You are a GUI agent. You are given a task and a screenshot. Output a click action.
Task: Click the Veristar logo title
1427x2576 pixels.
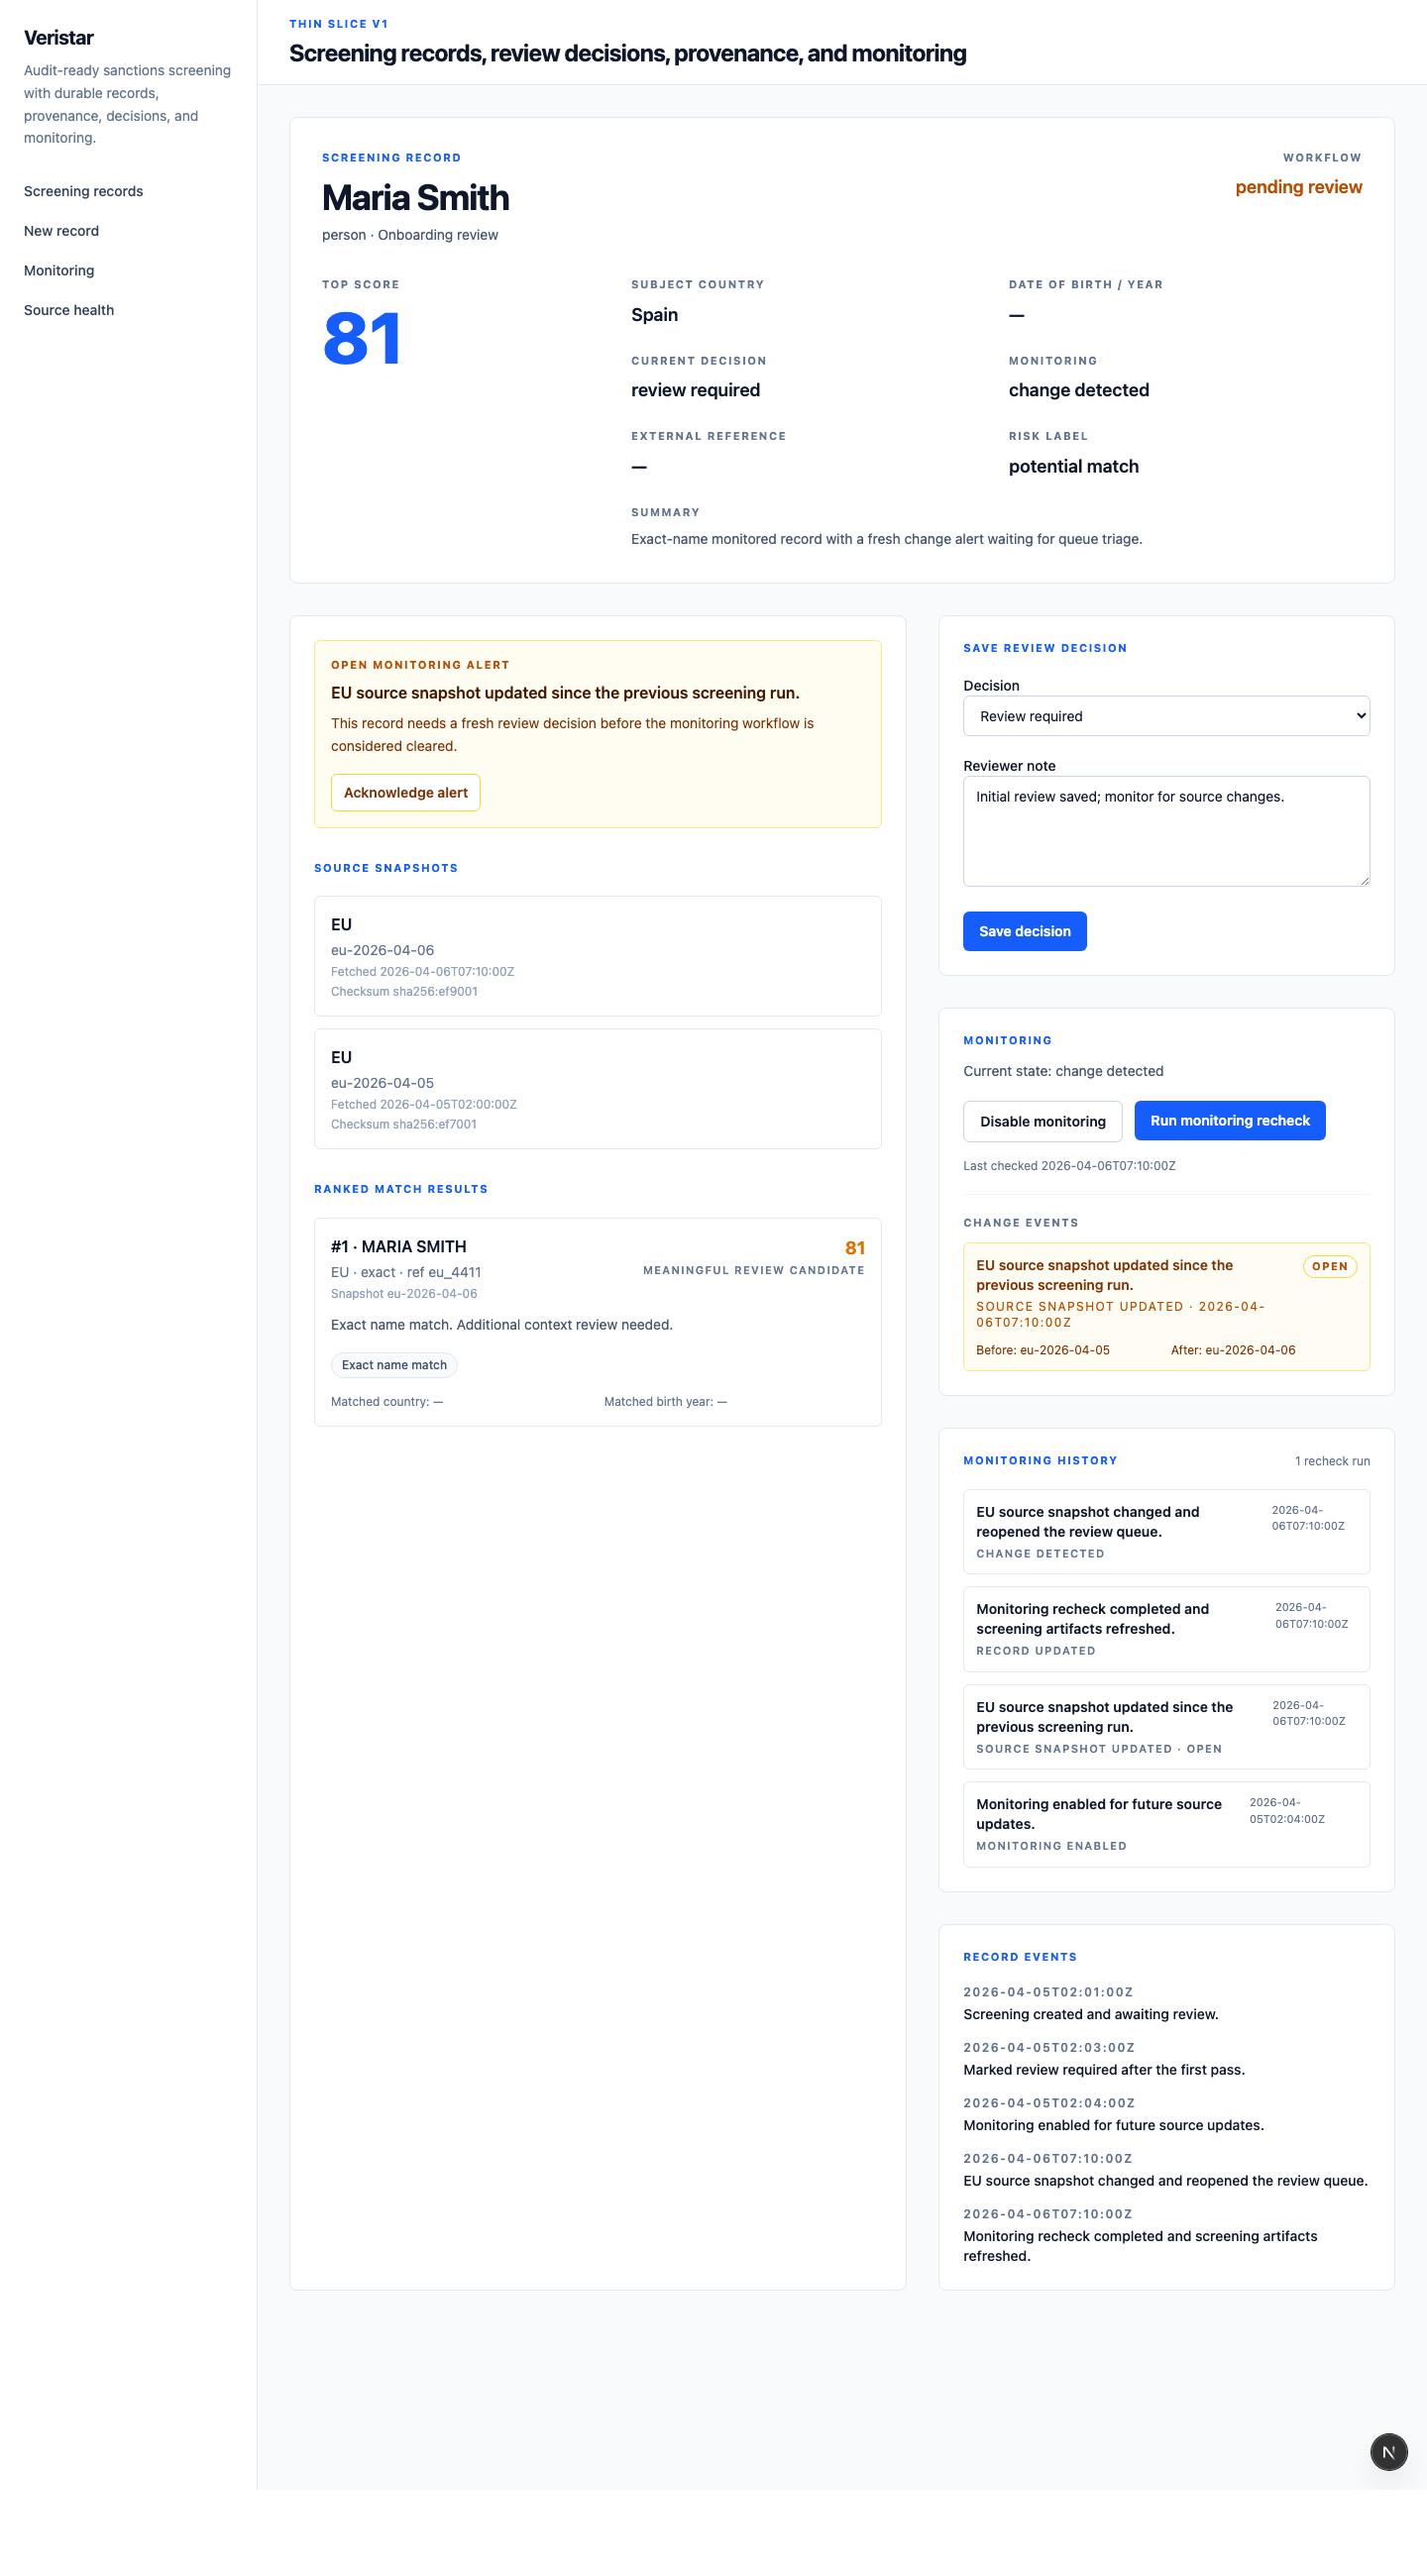click(x=59, y=38)
